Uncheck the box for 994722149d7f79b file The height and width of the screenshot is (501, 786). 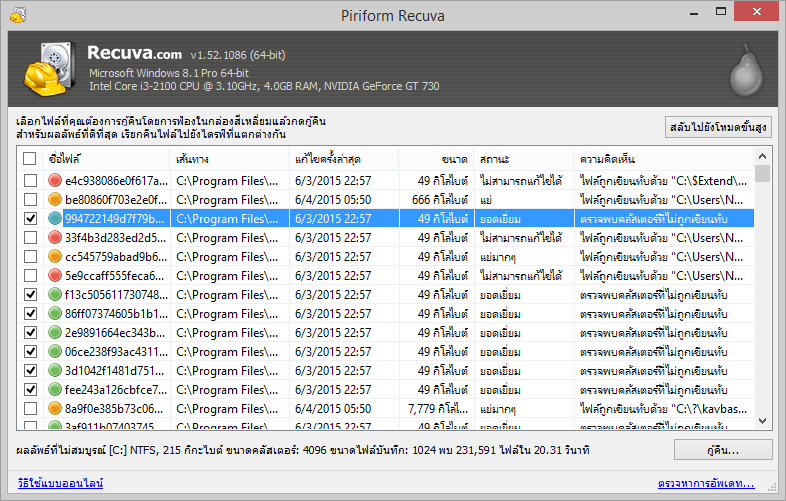click(31, 219)
